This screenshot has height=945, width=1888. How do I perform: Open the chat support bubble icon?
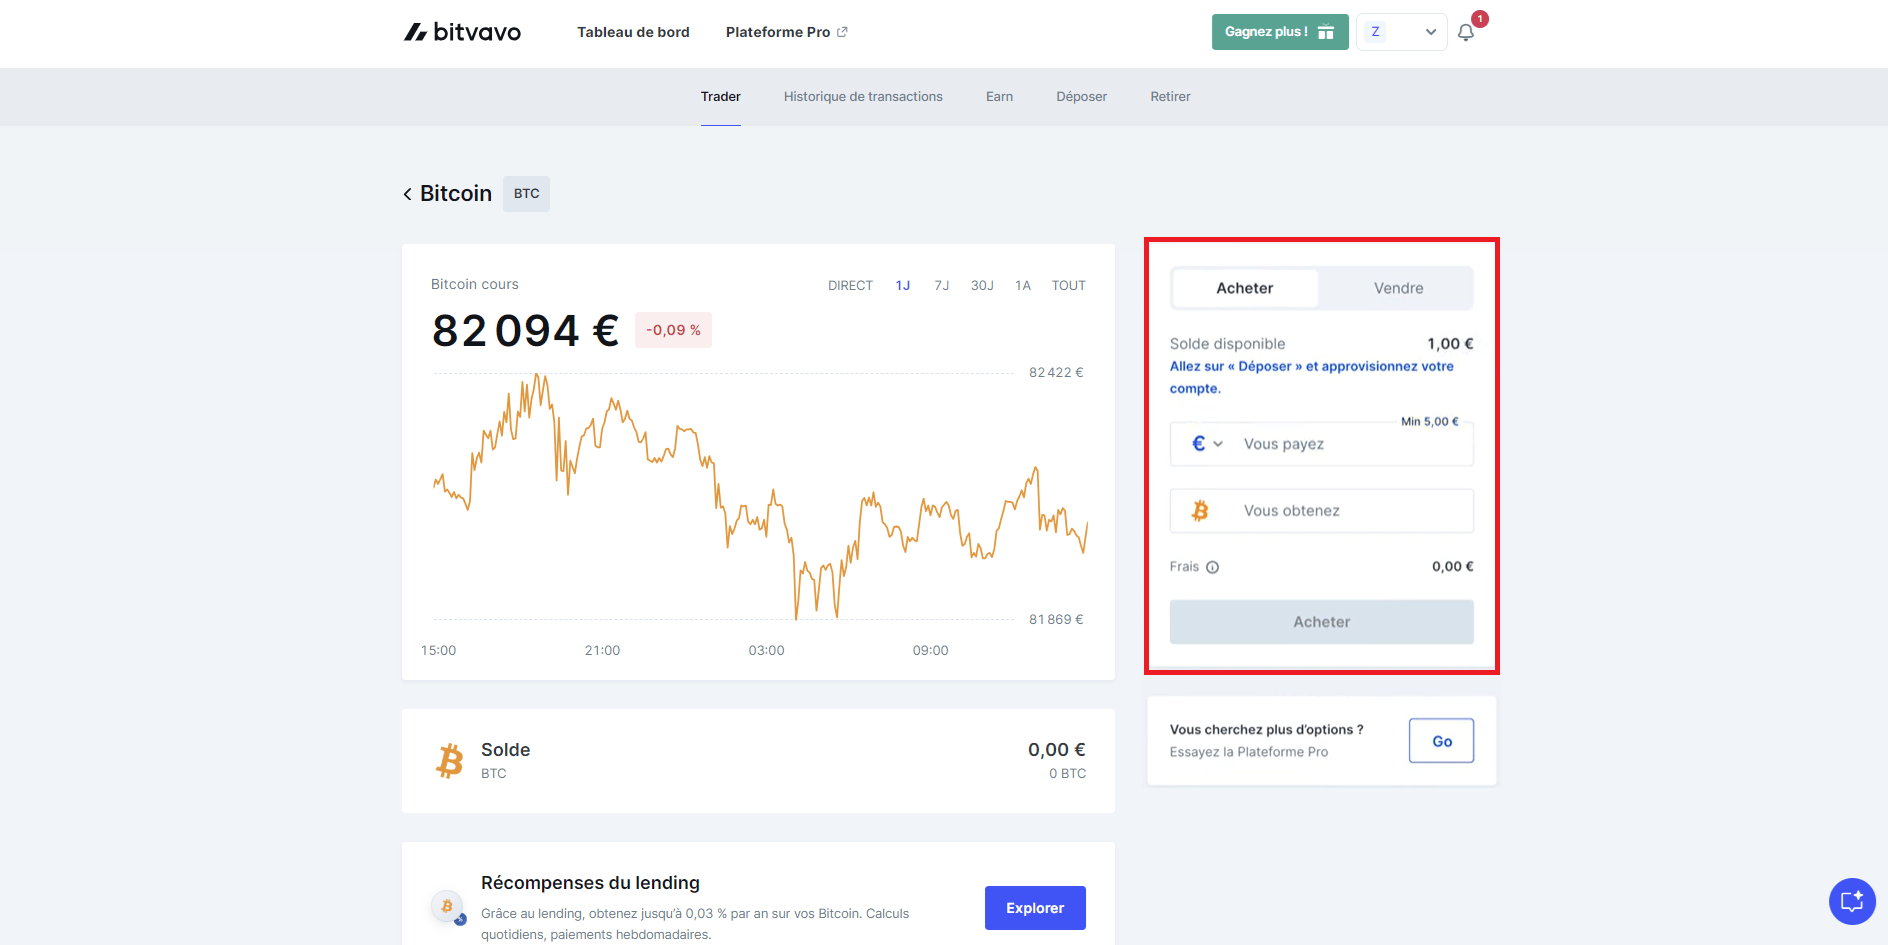coord(1852,901)
